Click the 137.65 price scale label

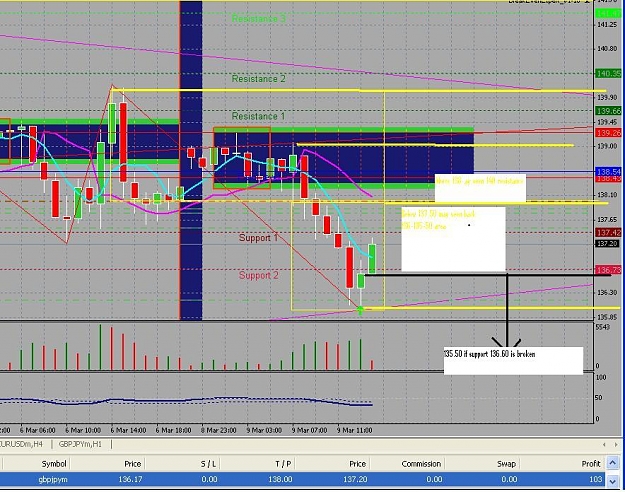[x=607, y=219]
